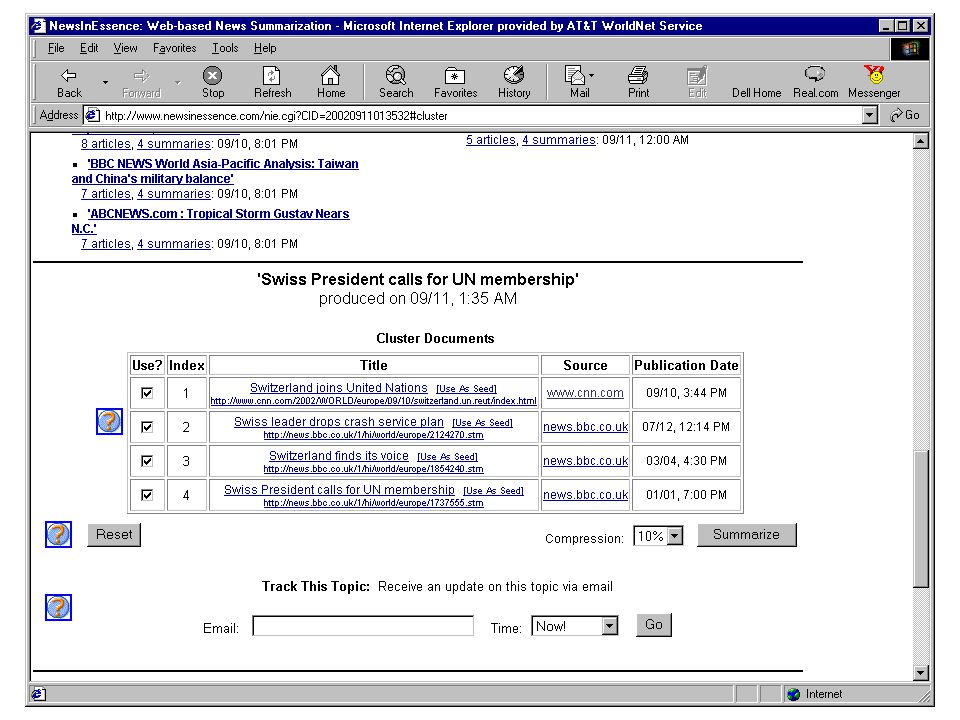Open the File menu
960x720 pixels.
coord(56,48)
